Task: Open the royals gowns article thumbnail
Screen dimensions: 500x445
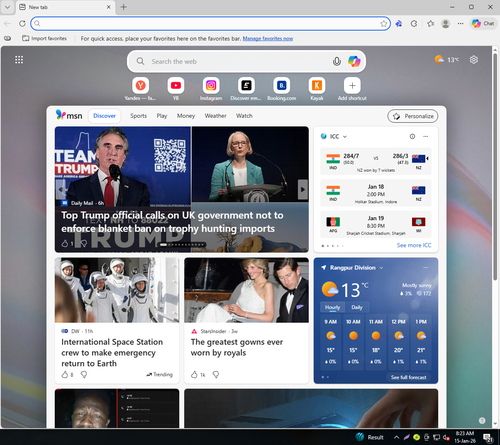Action: click(x=246, y=290)
